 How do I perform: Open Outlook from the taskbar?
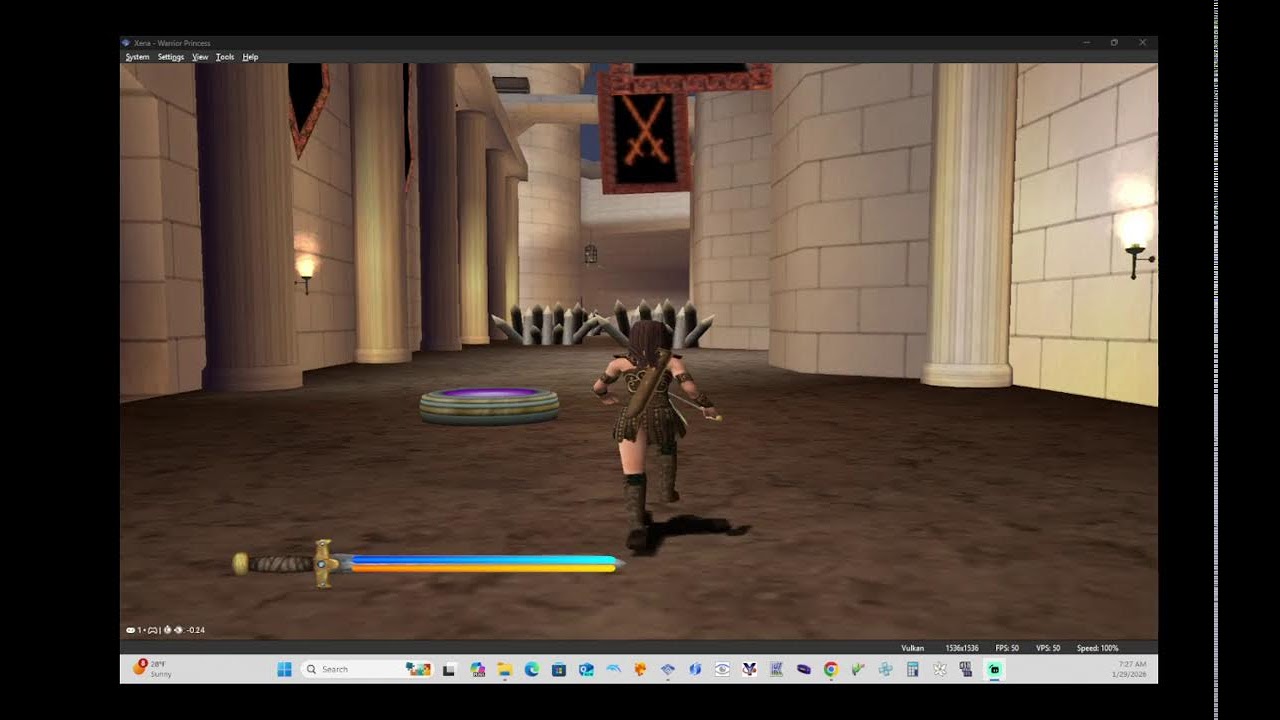click(586, 669)
